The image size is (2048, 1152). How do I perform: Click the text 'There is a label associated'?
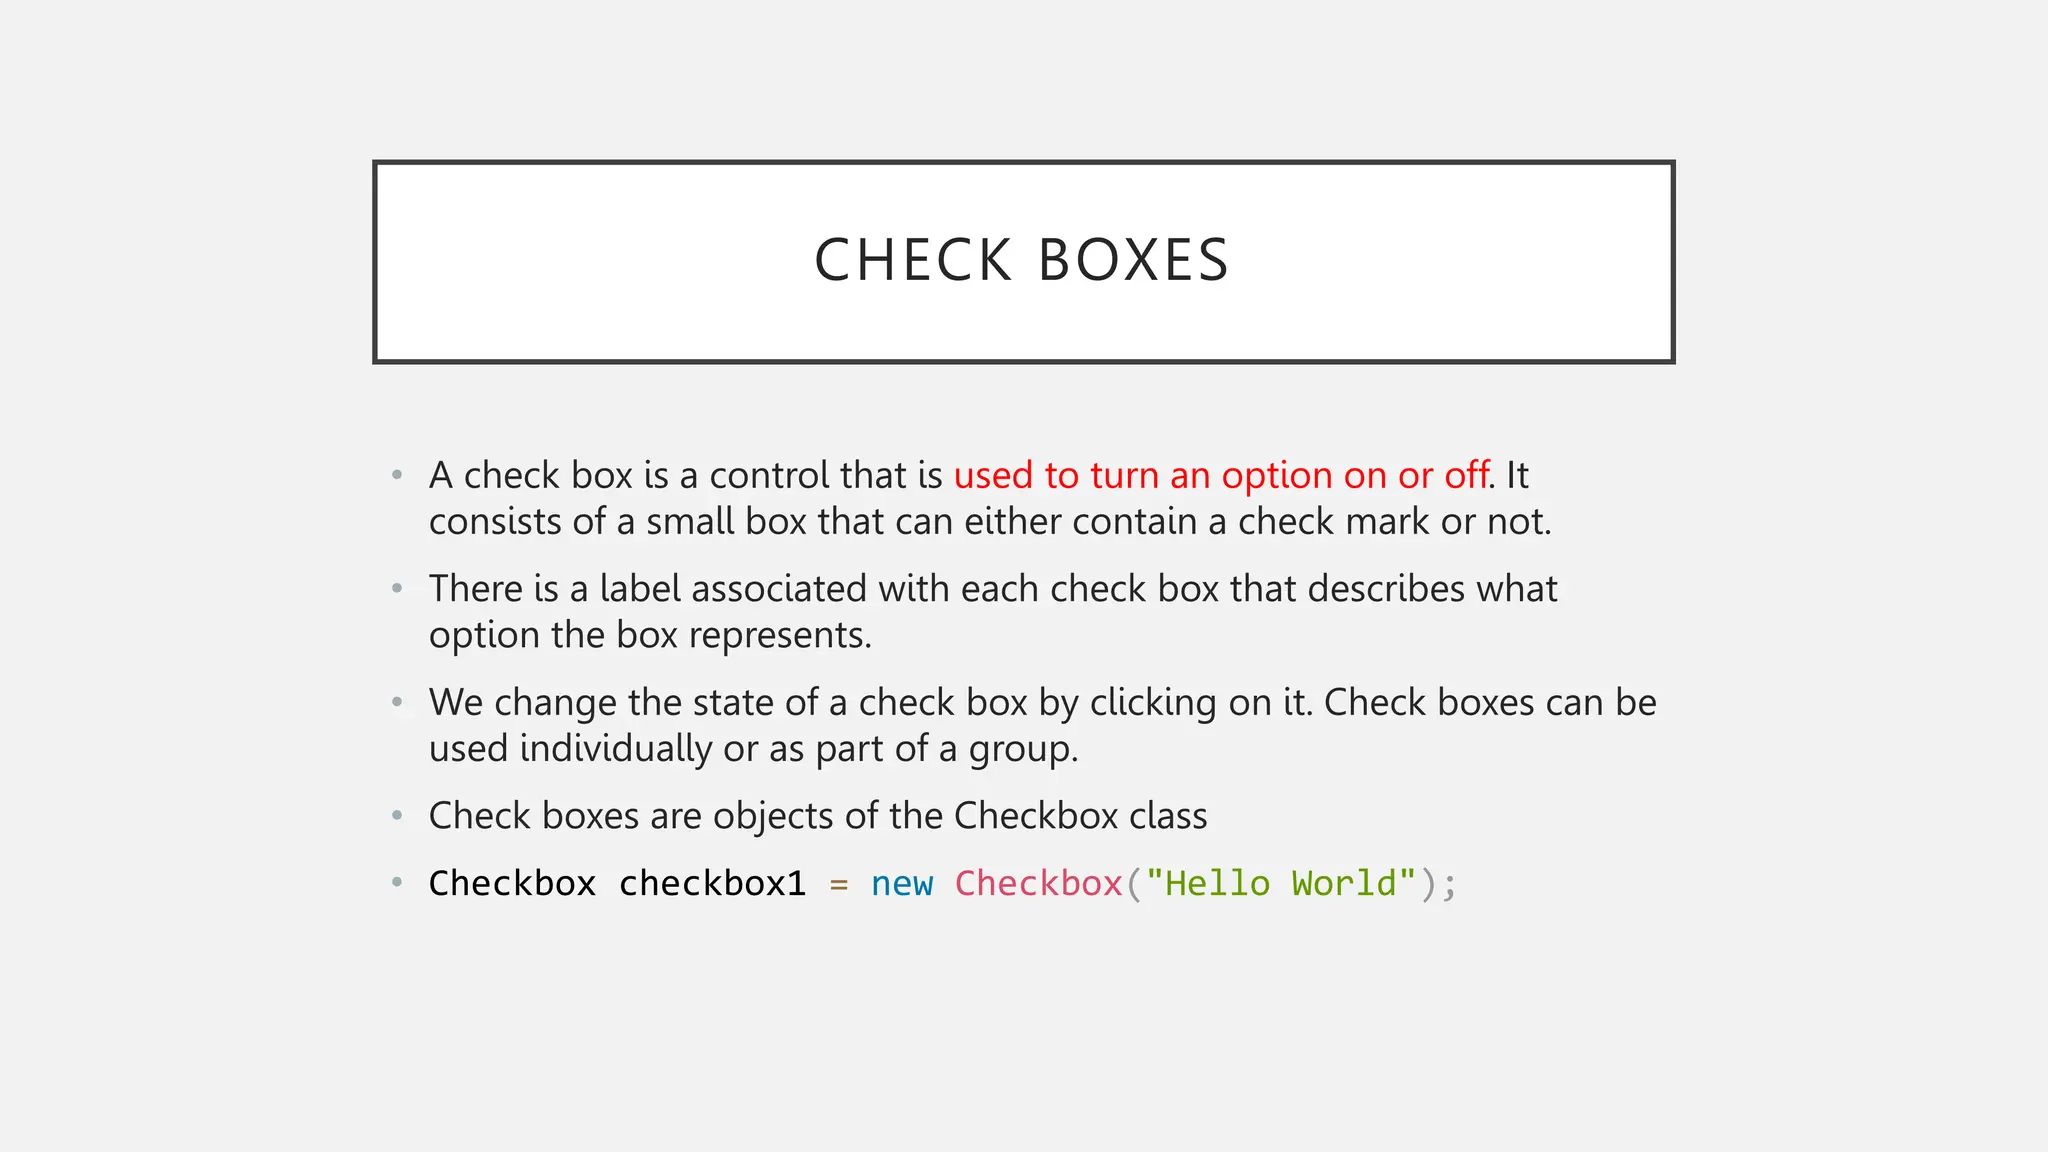point(647,589)
